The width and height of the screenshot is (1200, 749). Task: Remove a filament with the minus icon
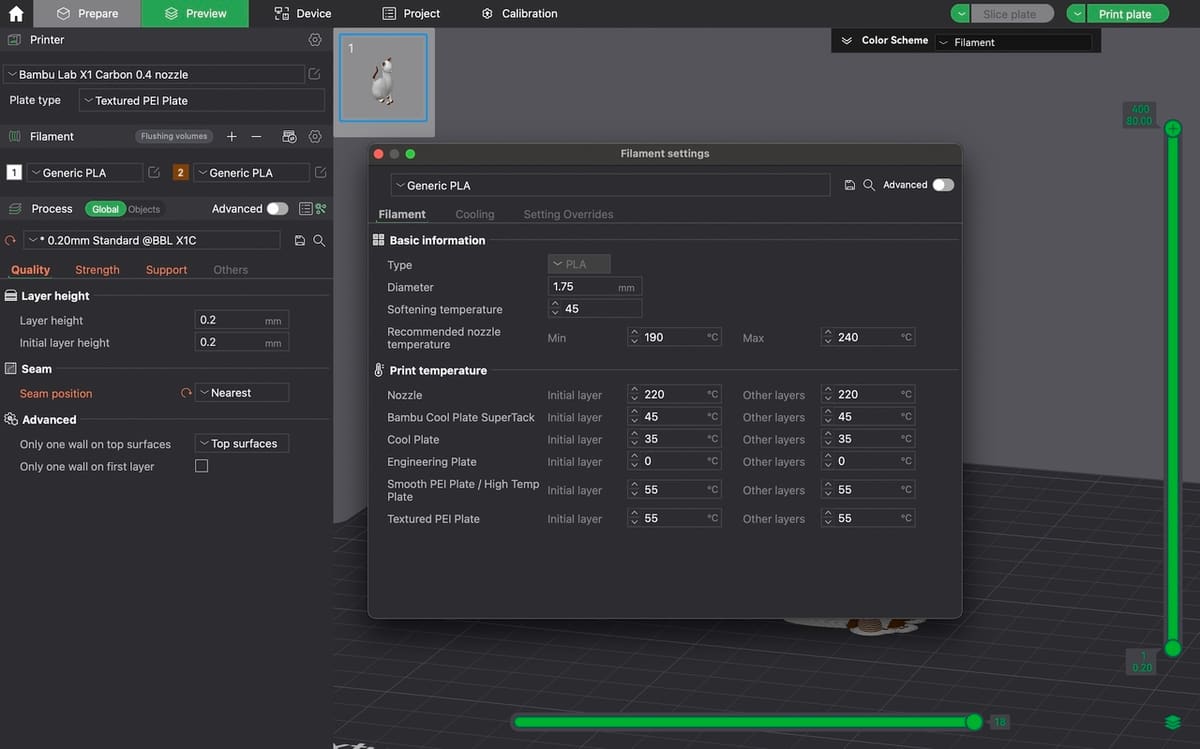pos(257,136)
